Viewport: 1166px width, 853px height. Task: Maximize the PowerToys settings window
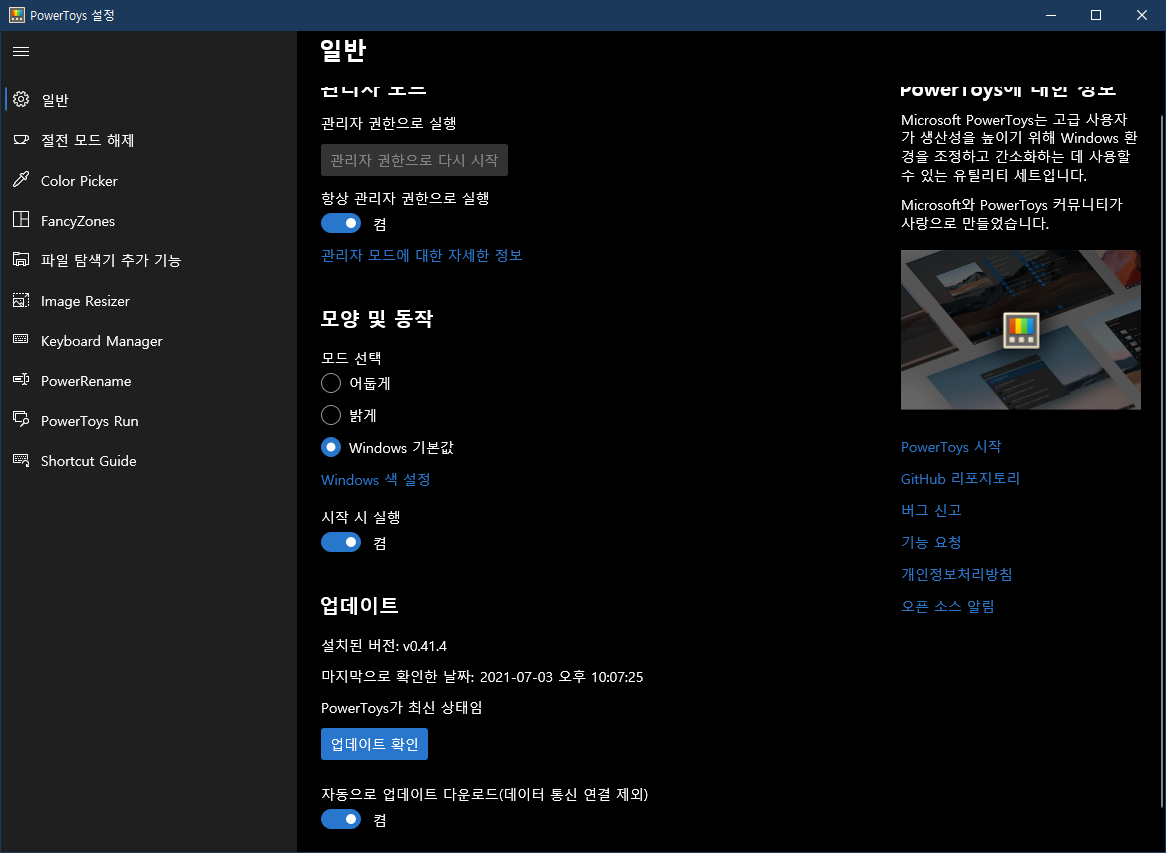(1095, 15)
